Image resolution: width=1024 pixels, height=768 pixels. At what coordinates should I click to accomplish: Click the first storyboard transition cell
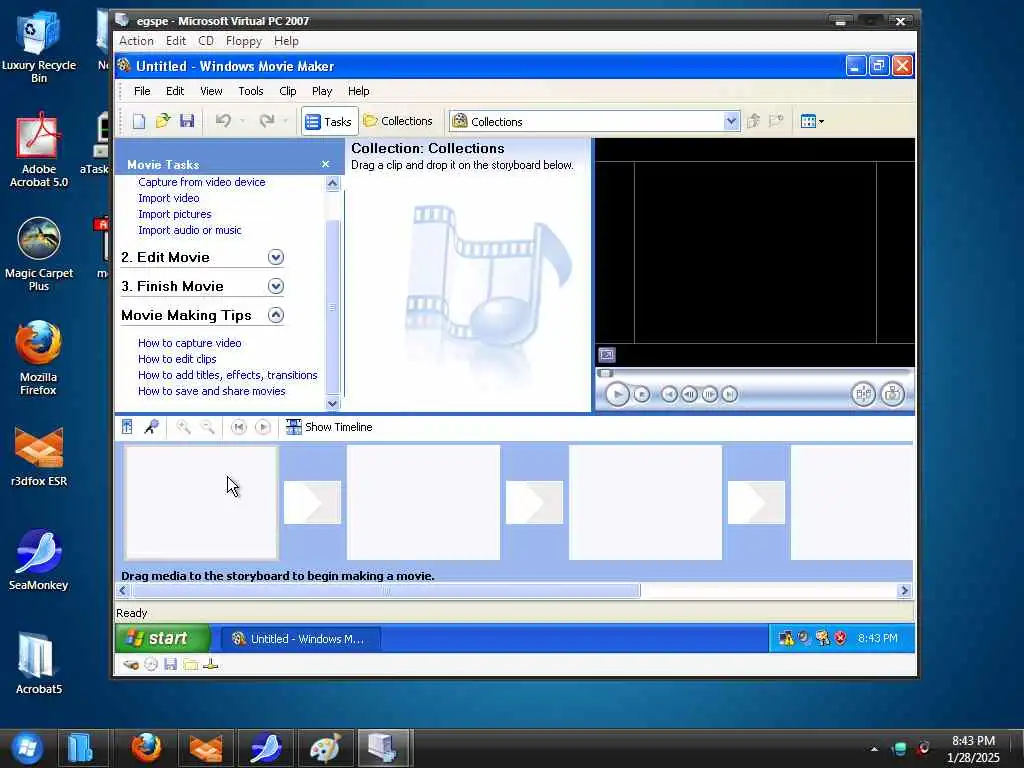[x=312, y=502]
